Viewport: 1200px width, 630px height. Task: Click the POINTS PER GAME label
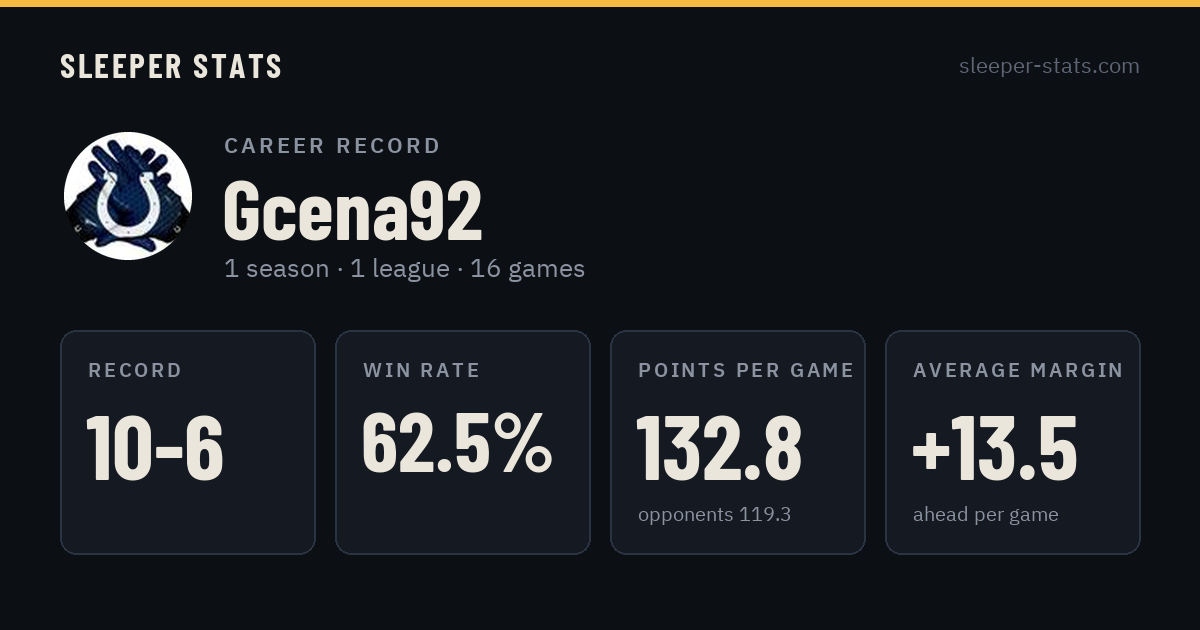point(746,370)
